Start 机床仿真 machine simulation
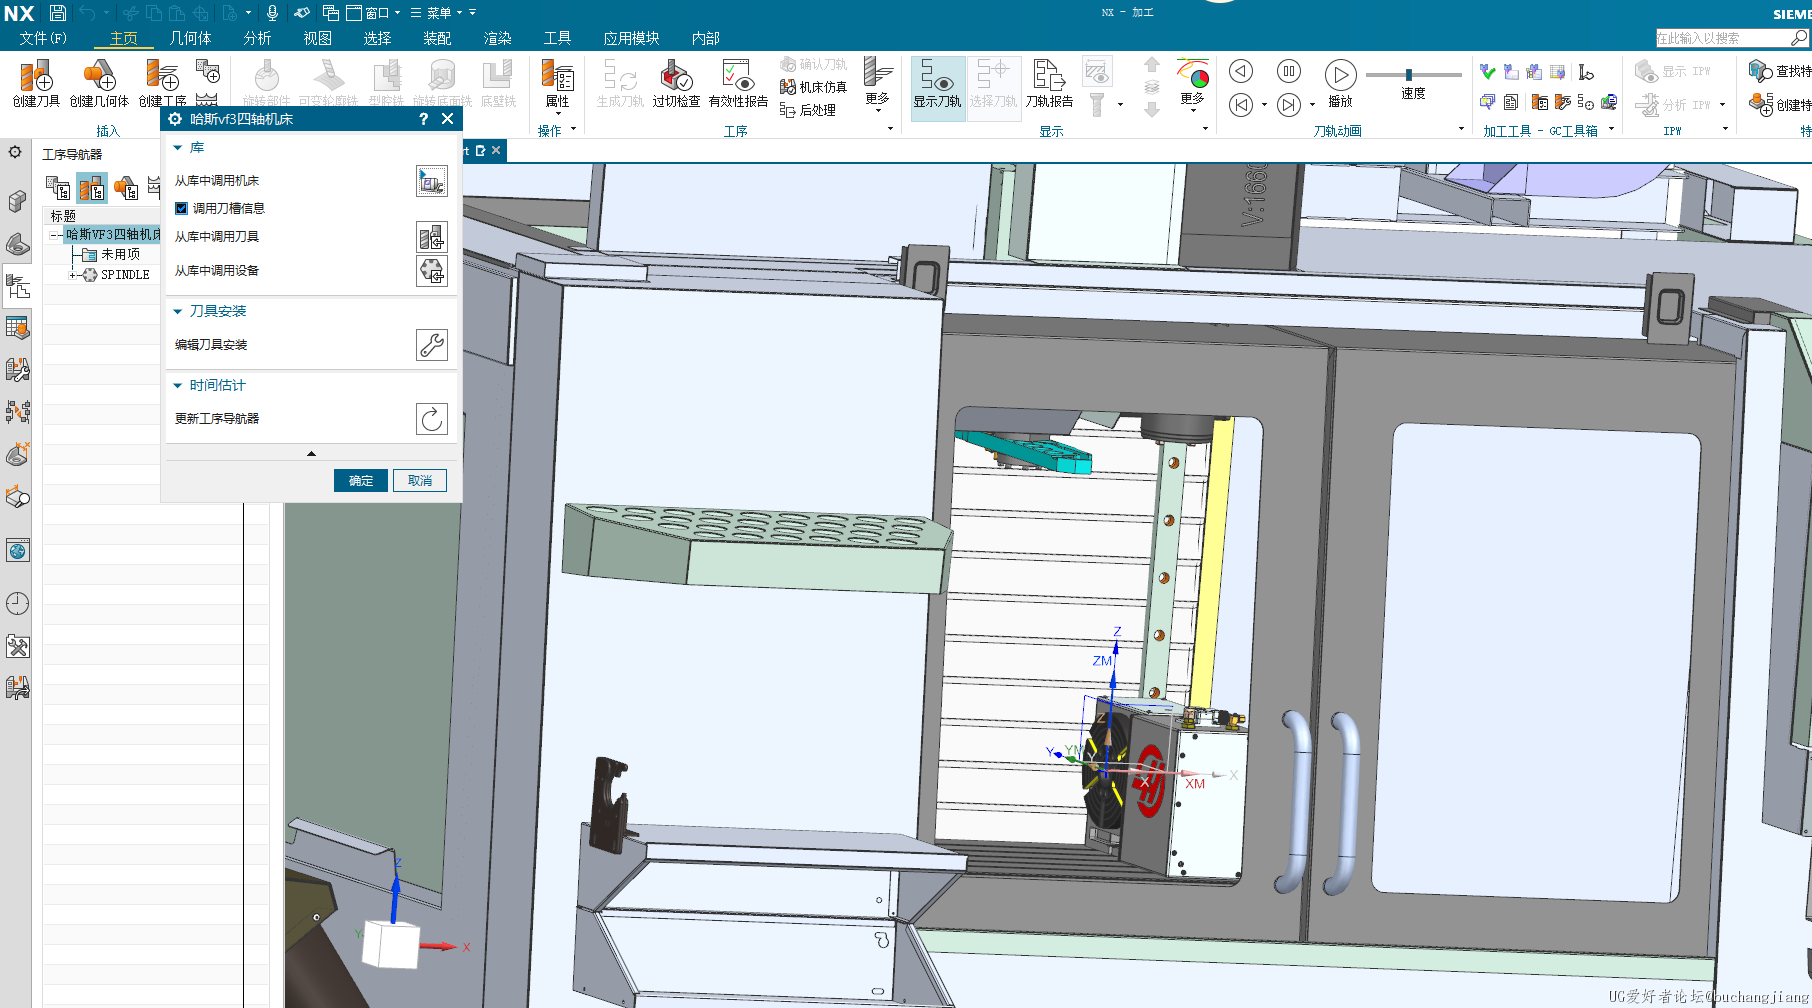 pyautogui.click(x=813, y=87)
